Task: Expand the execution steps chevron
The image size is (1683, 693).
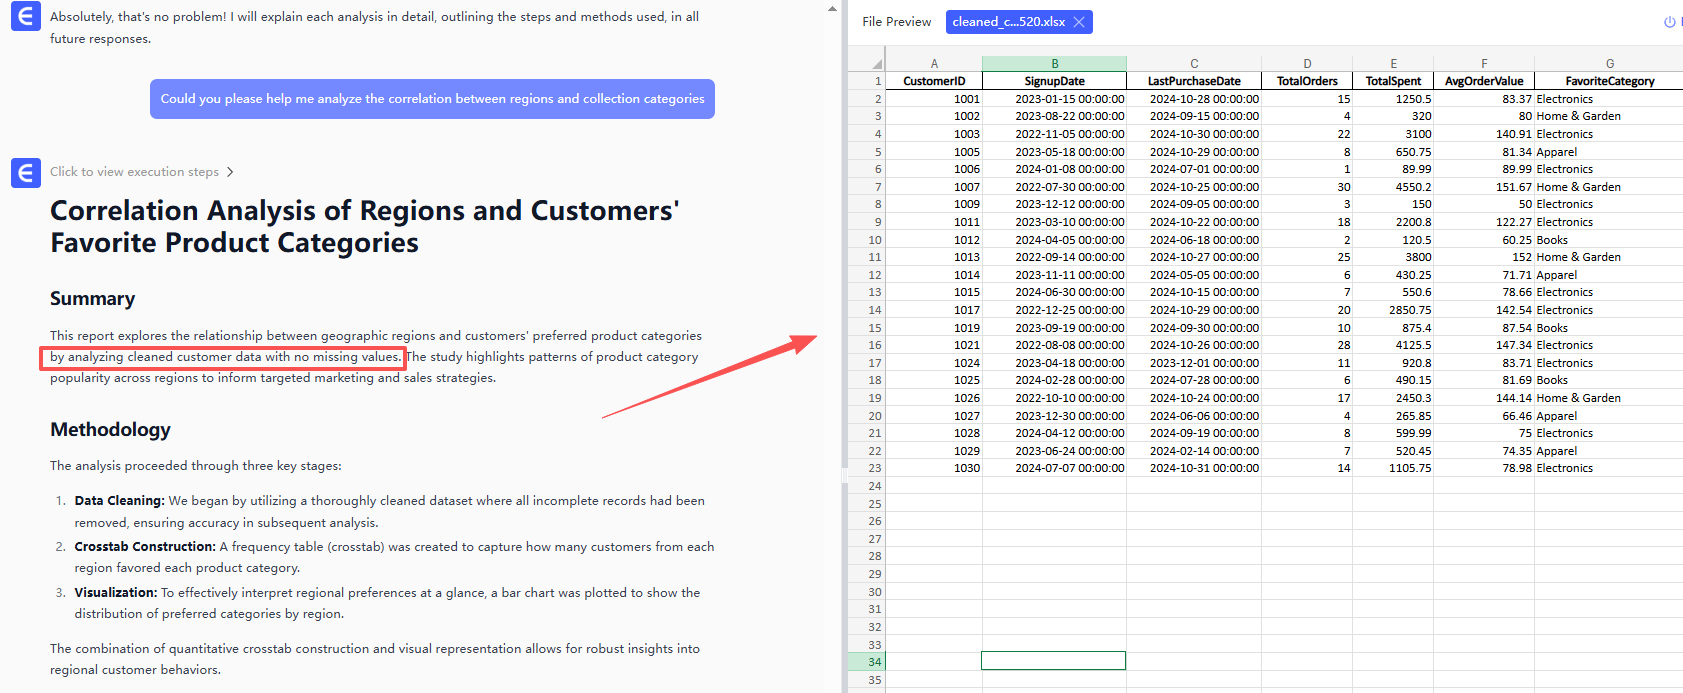Action: pos(230,172)
